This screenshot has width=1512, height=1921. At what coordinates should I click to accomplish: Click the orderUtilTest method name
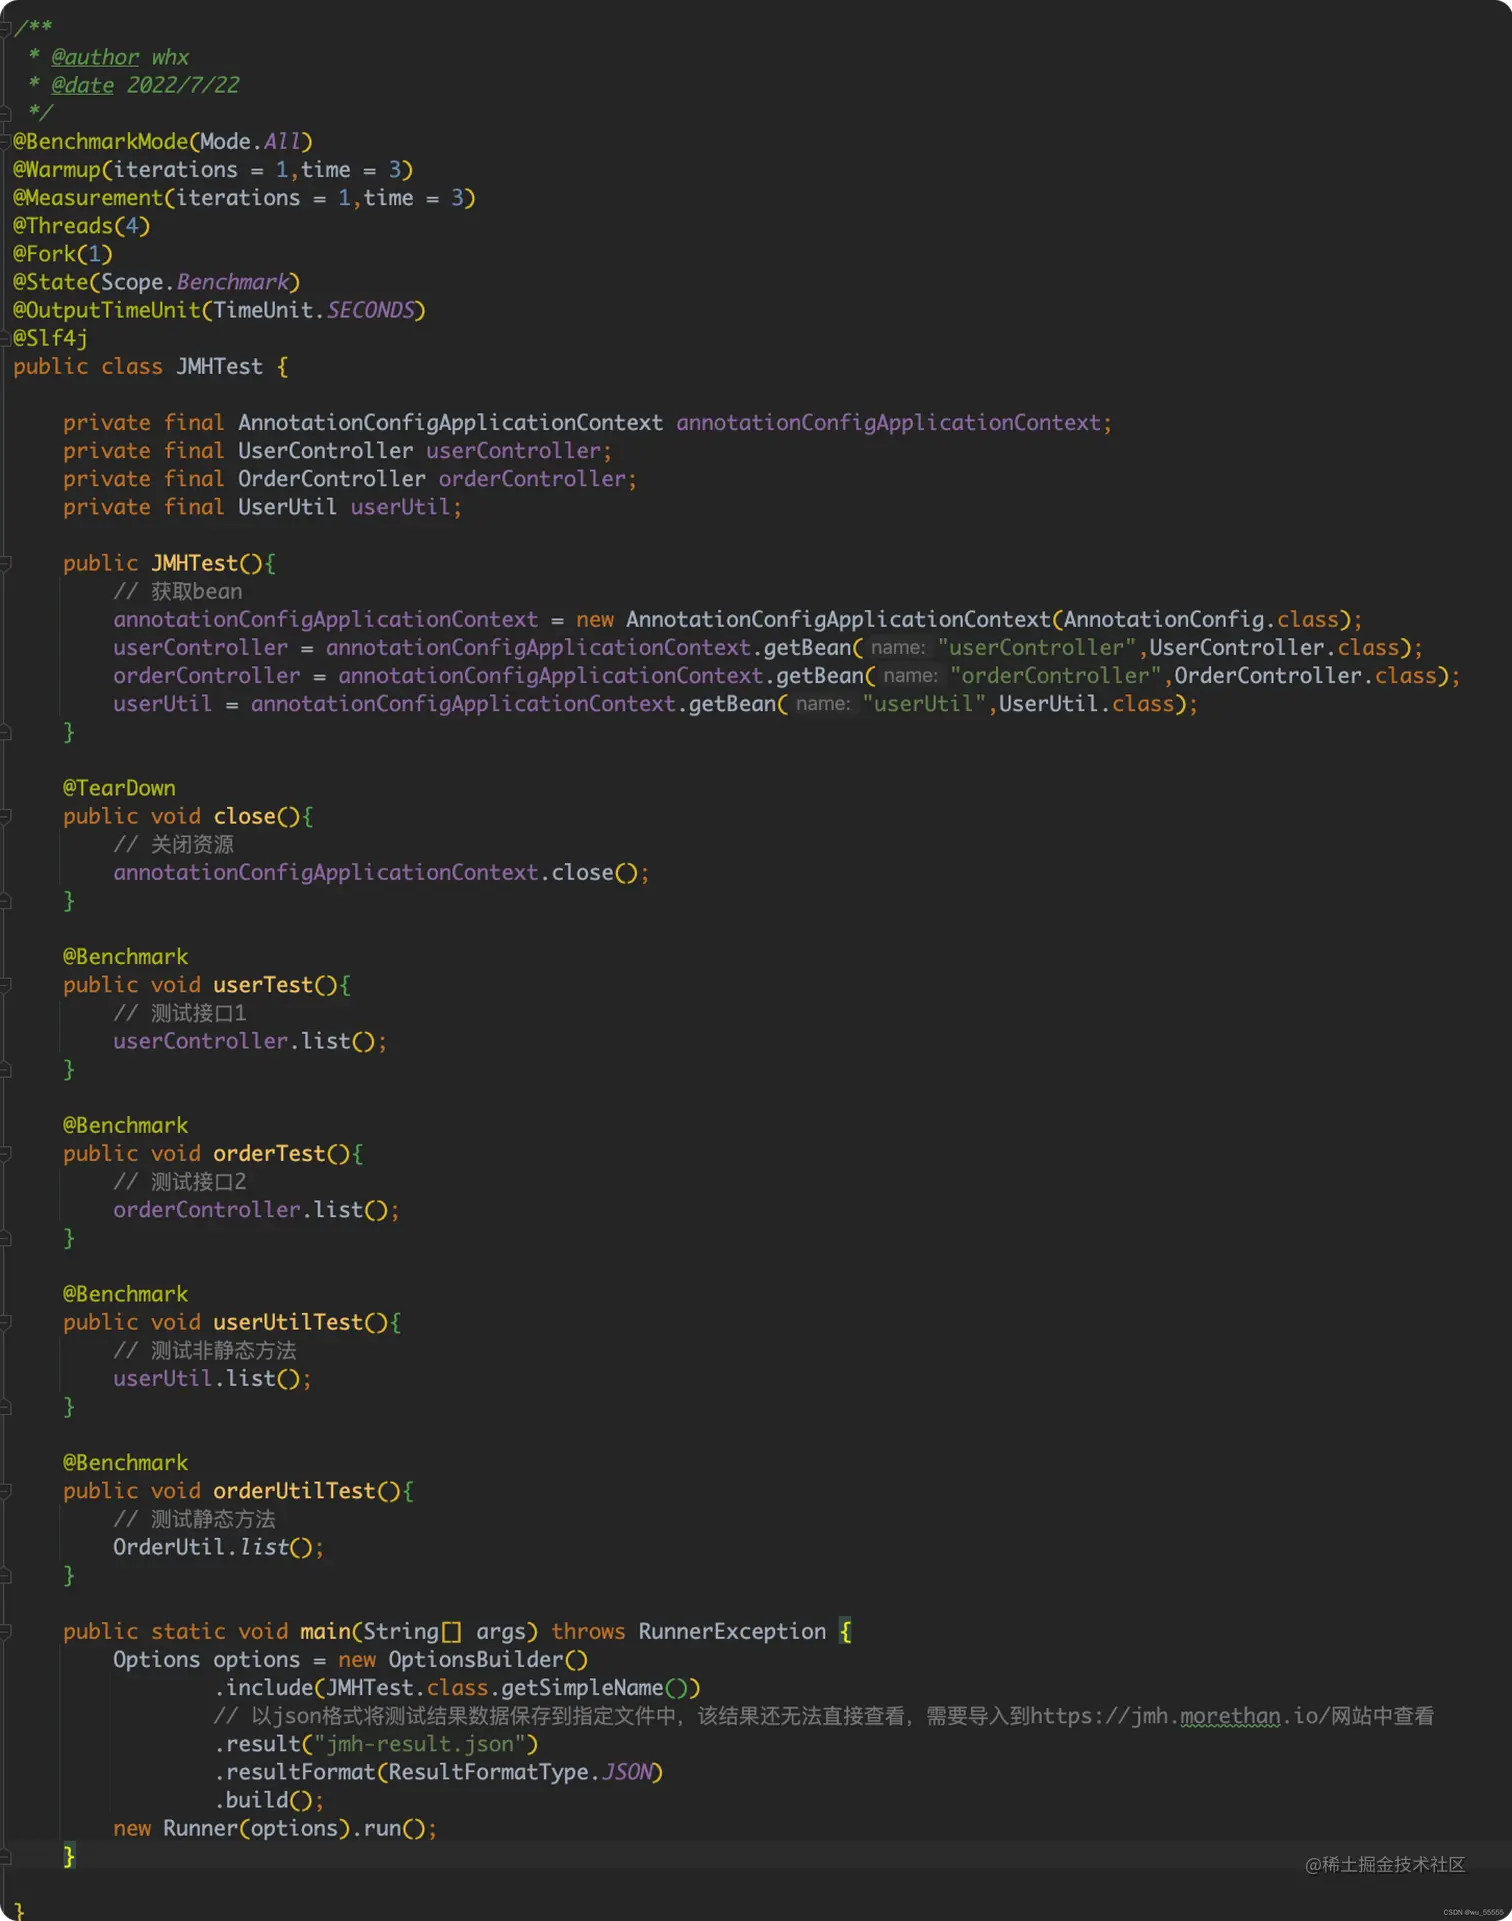coord(294,1490)
